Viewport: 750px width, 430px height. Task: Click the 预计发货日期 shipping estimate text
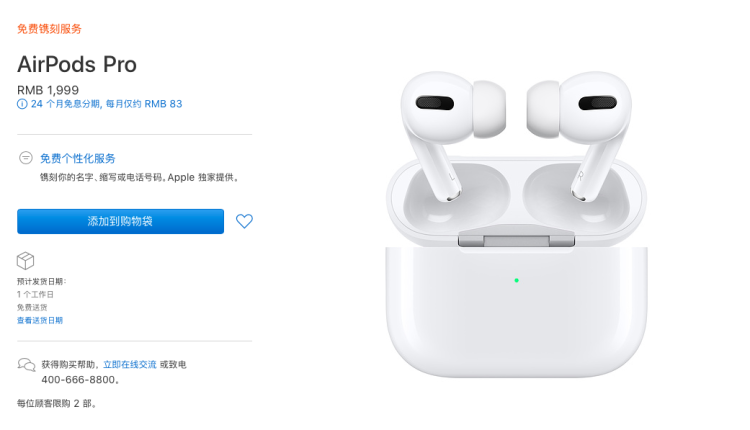coord(42,281)
